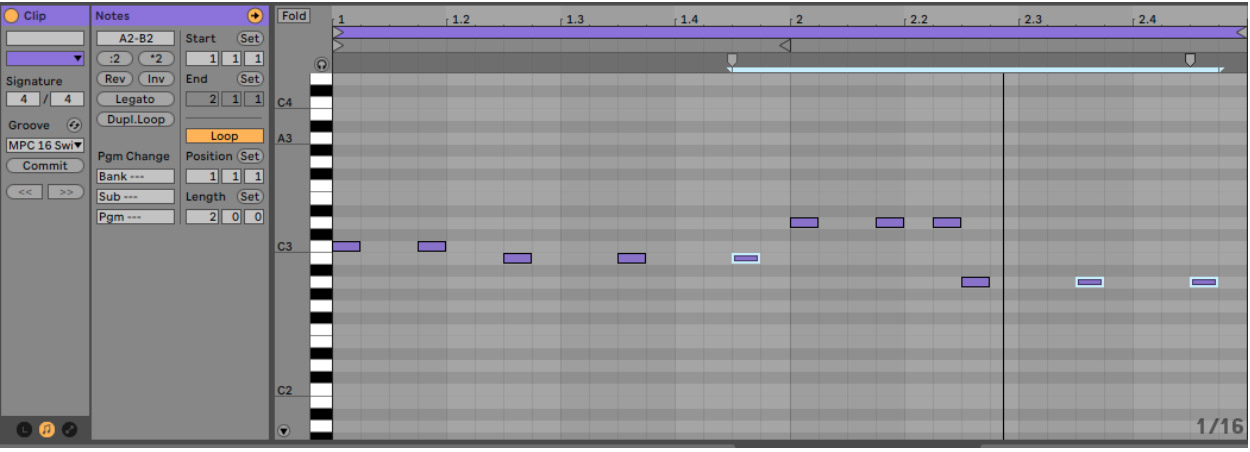1250x452 pixels.
Task: Click the Commit groove button
Action: (x=45, y=166)
